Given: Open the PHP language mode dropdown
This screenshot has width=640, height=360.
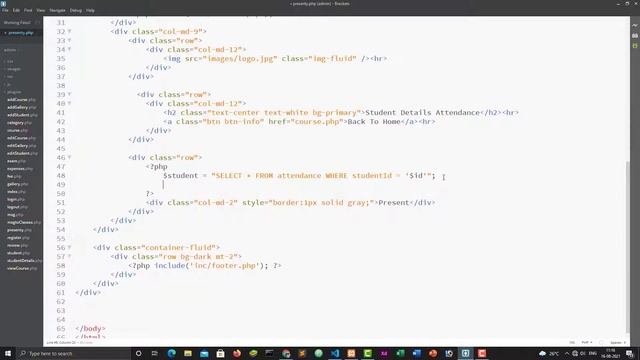Looking at the screenshot, I should pos(587,342).
